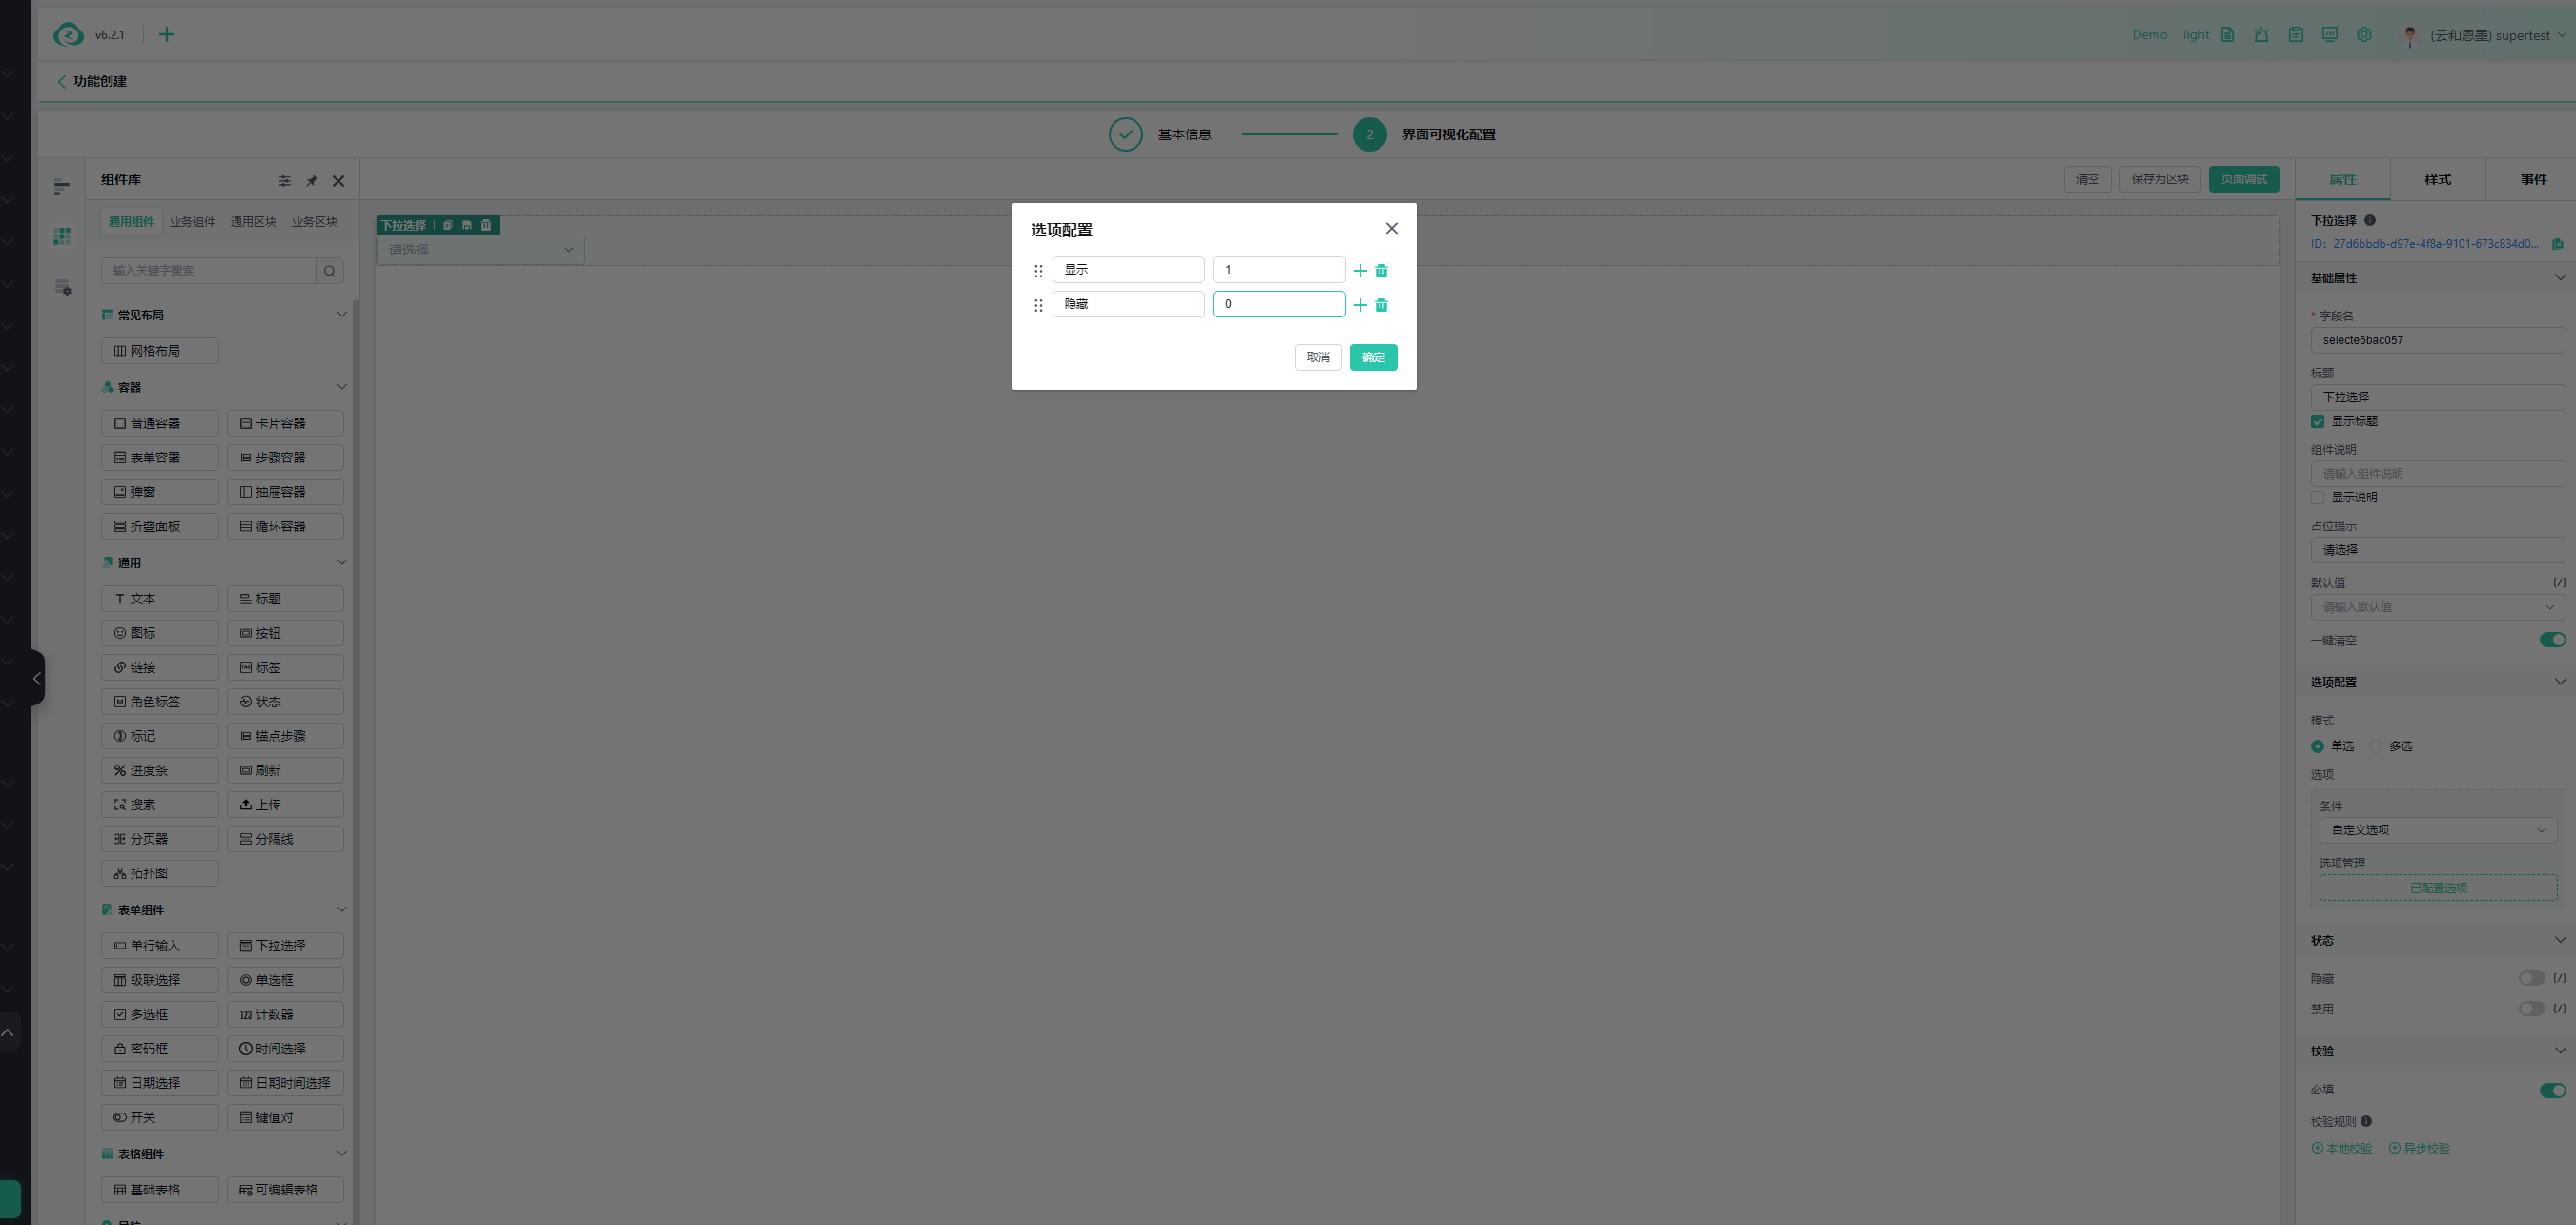Expand the 默认值 dropdown
The width and height of the screenshot is (2576, 1225).
2437,607
